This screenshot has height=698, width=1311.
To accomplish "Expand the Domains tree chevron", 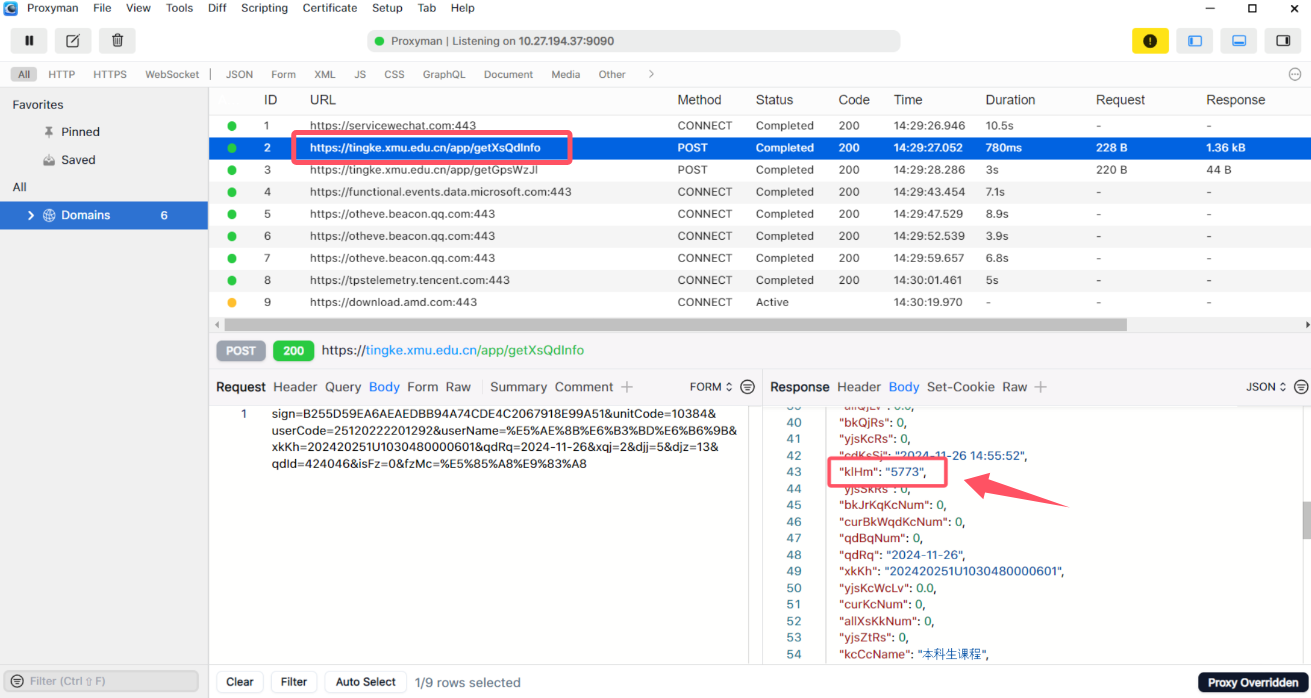I will pos(31,215).
